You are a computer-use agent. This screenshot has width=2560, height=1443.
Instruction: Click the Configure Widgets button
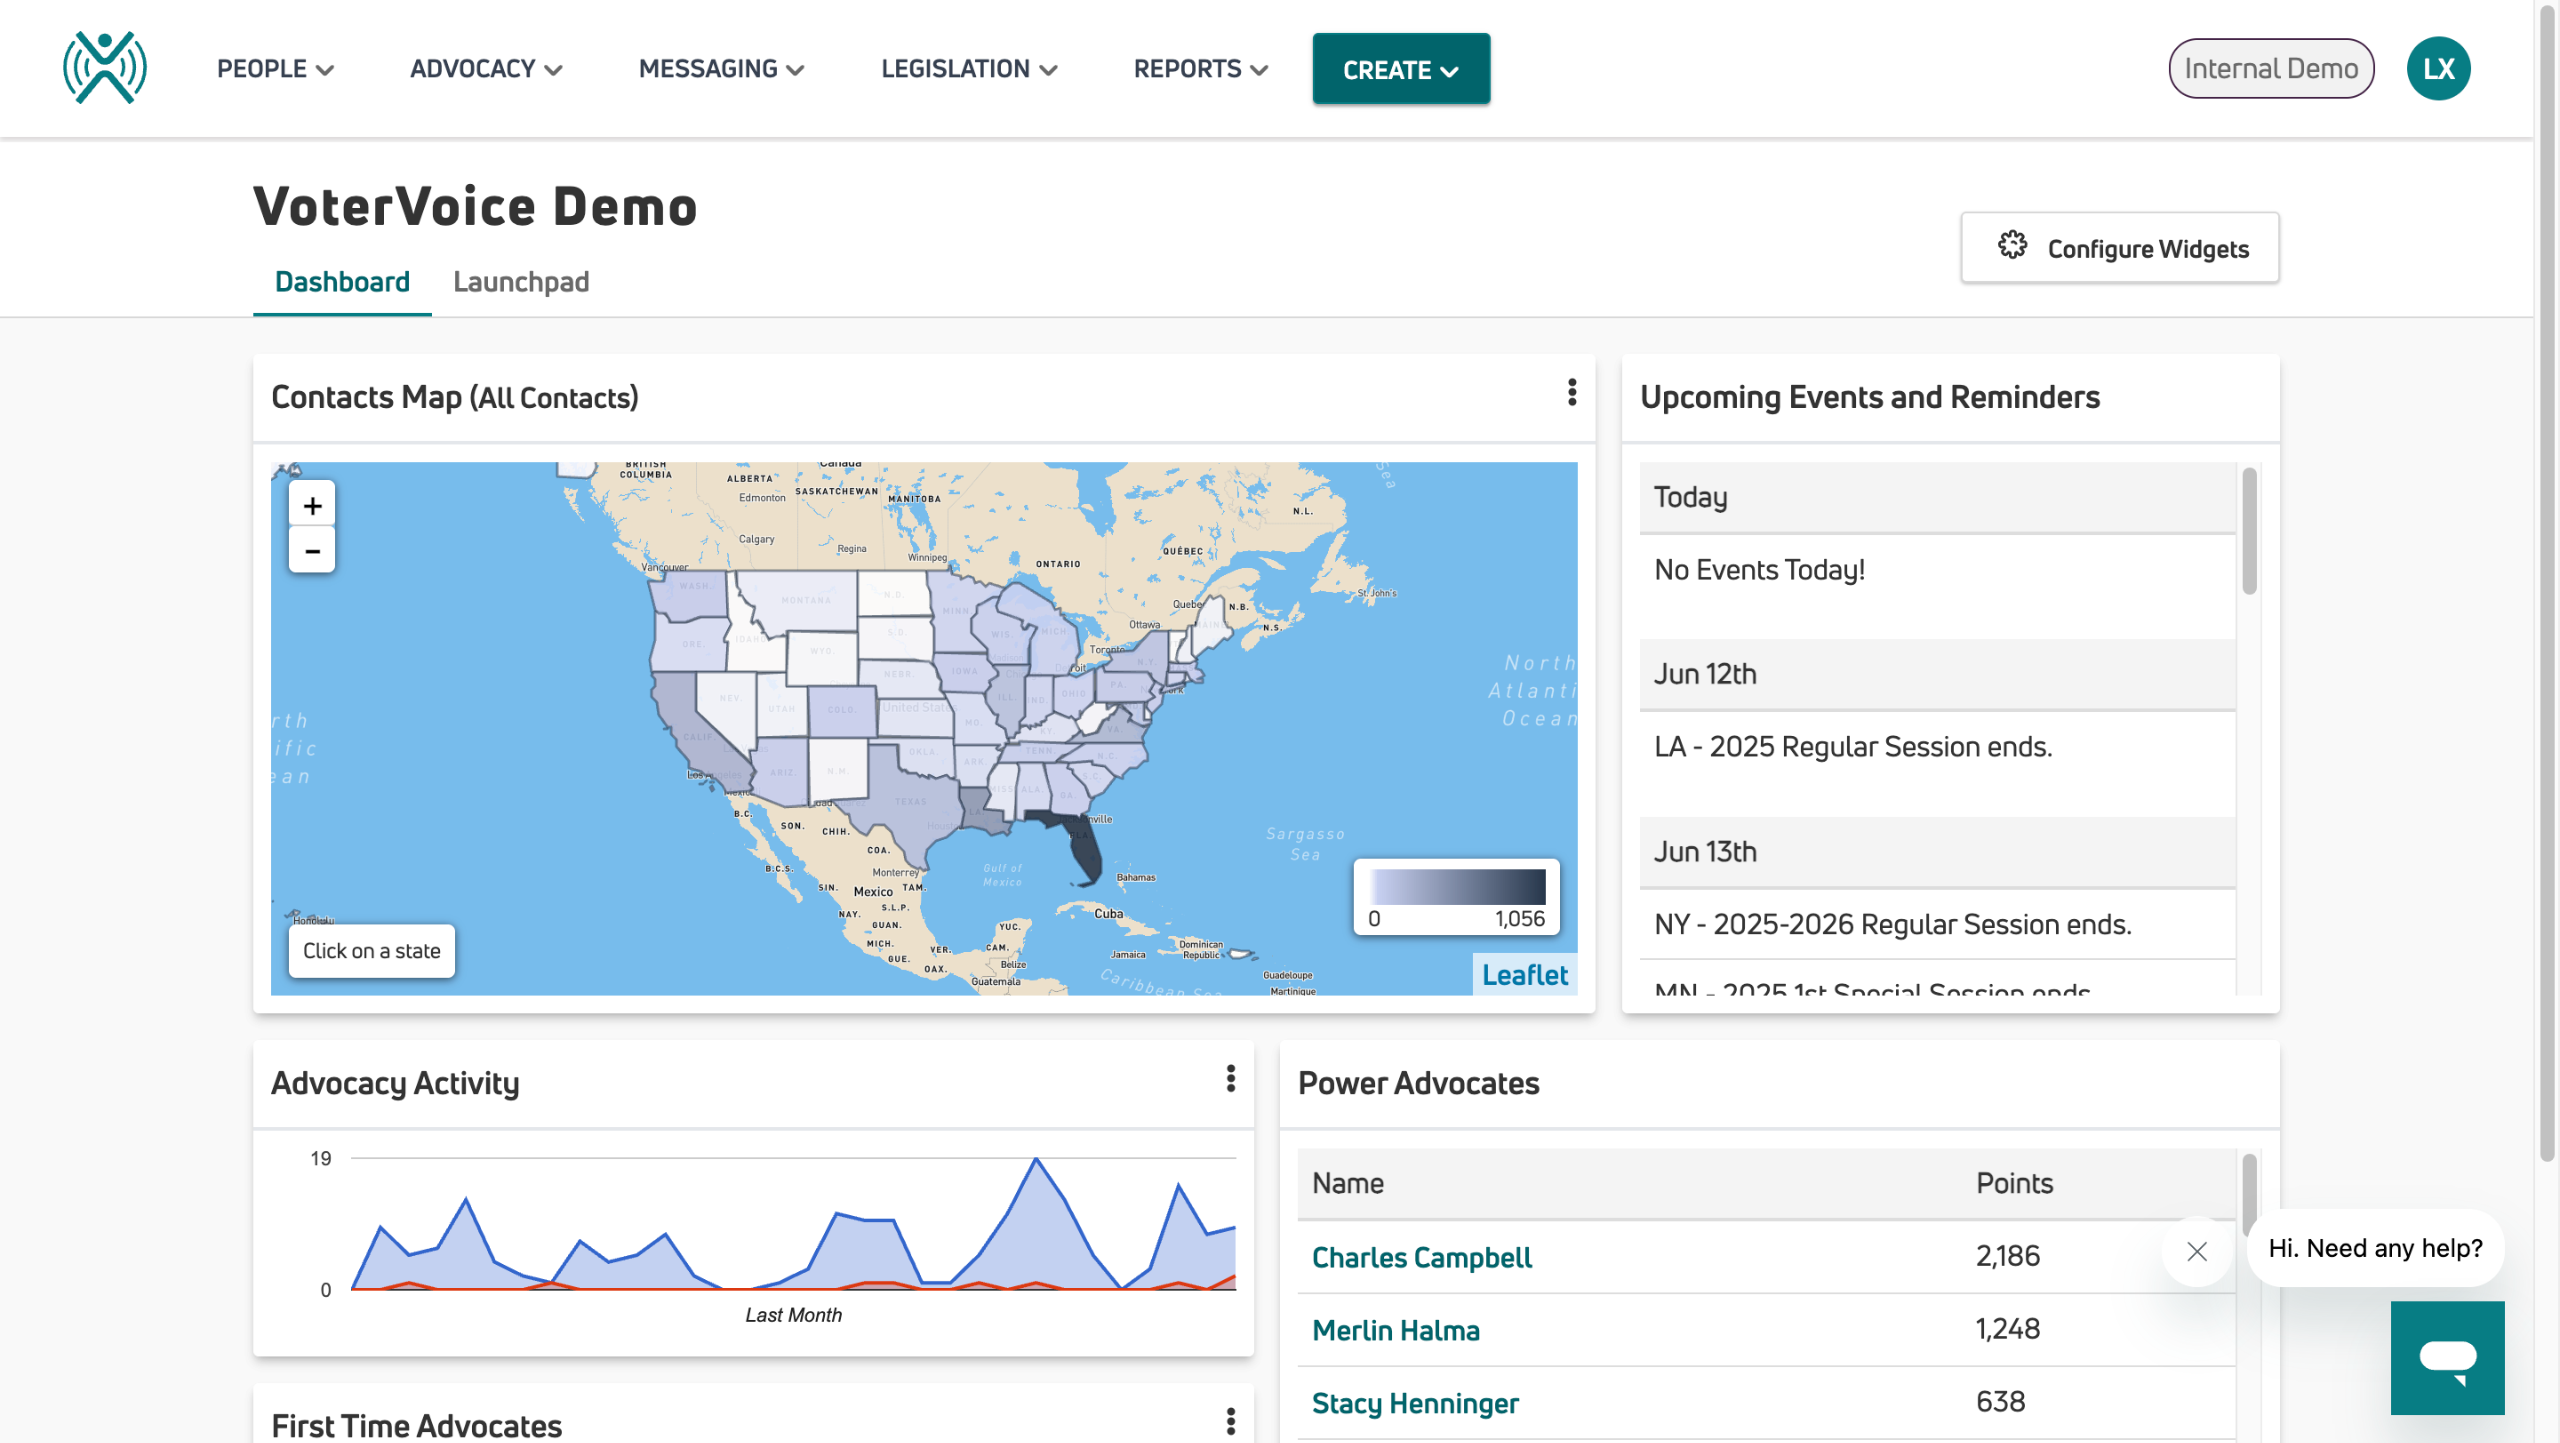2120,248
